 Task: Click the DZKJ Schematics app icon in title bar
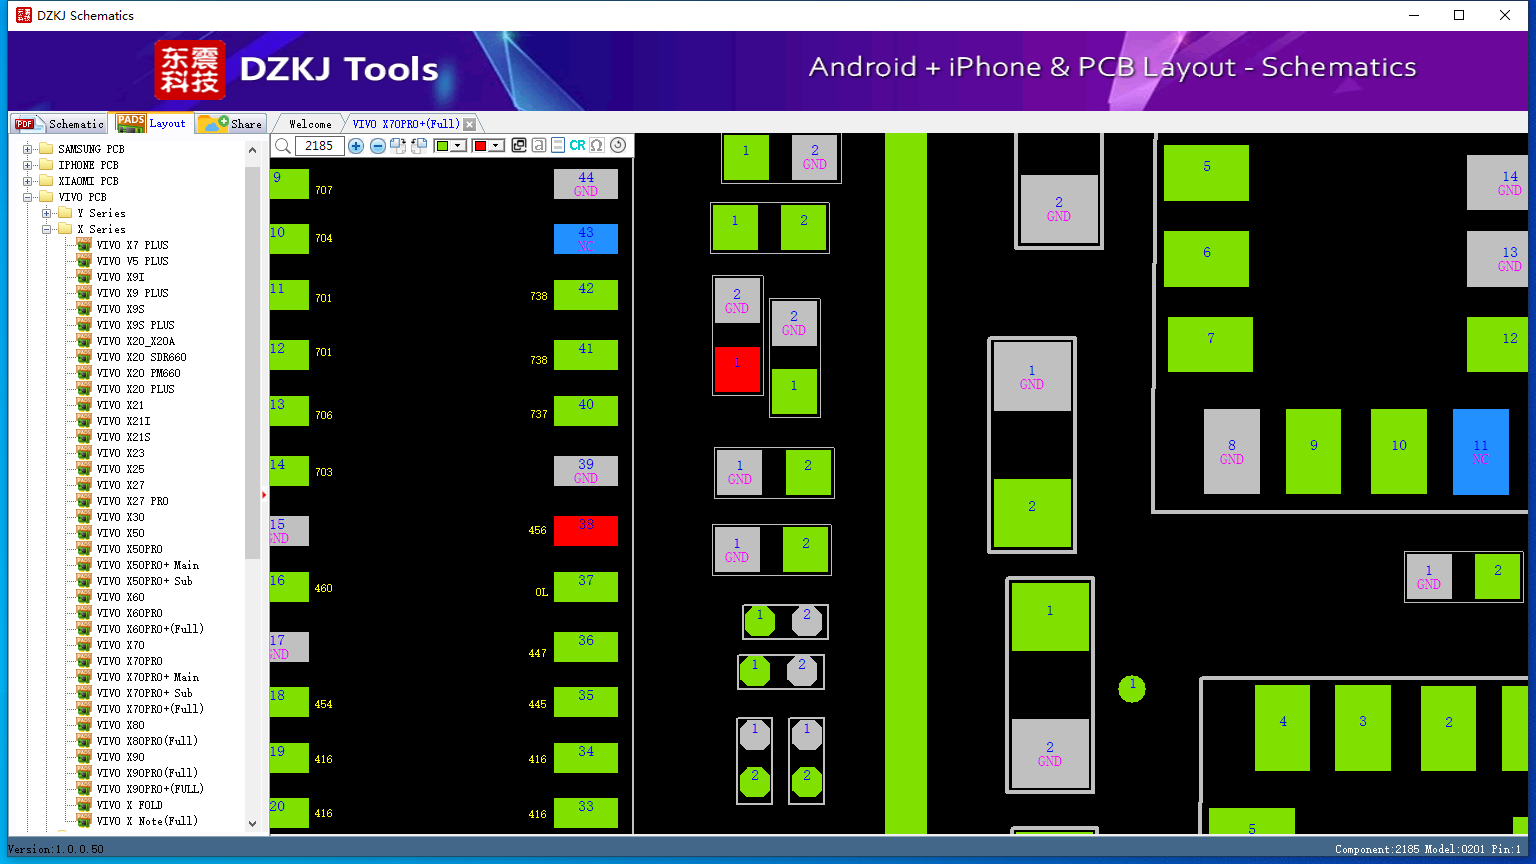tap(23, 15)
